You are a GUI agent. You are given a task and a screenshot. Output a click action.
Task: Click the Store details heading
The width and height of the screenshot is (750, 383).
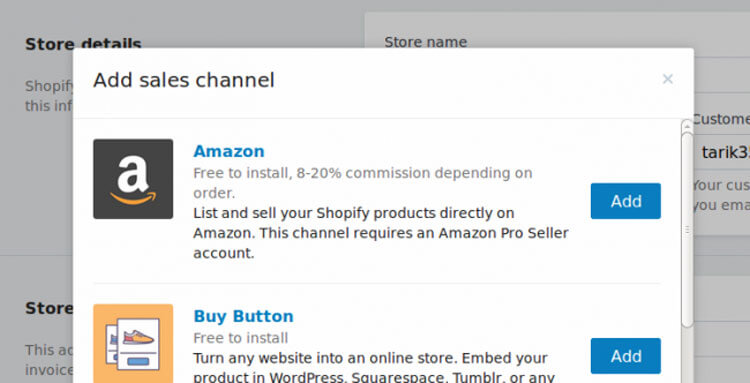click(x=83, y=44)
